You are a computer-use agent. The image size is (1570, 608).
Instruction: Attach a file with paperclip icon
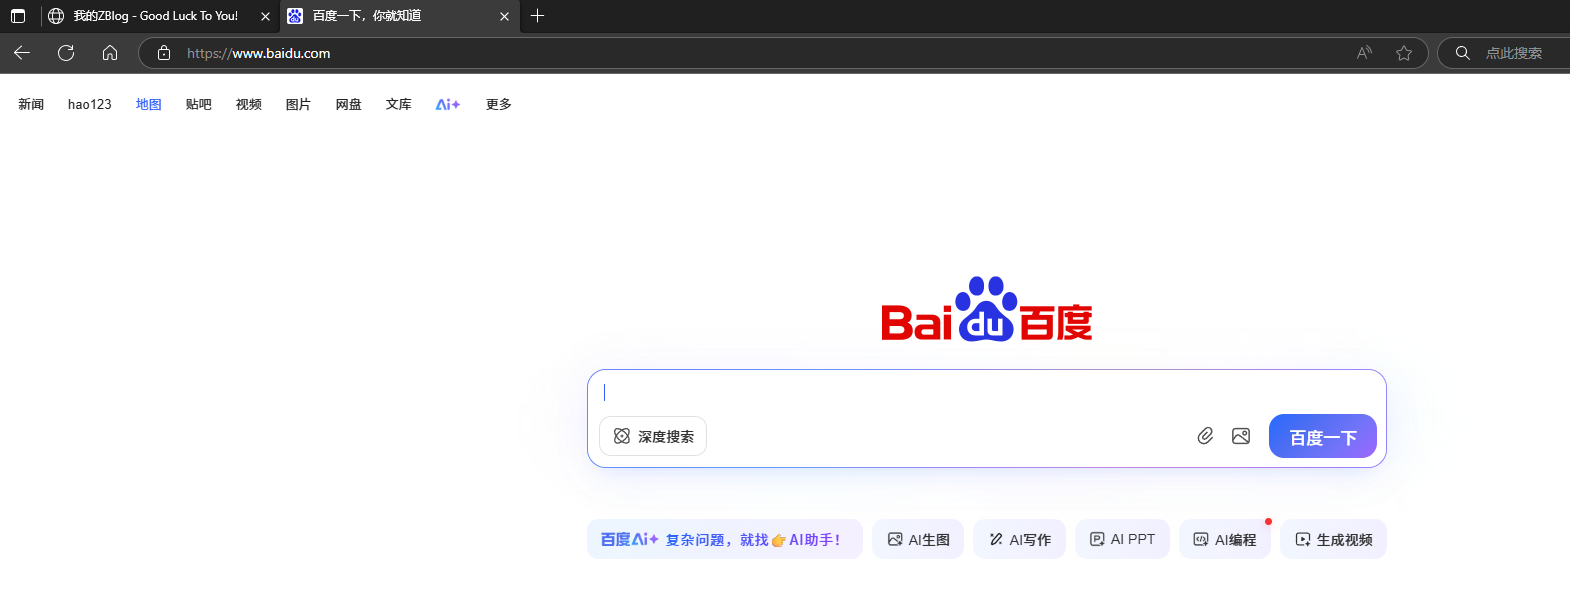1205,436
